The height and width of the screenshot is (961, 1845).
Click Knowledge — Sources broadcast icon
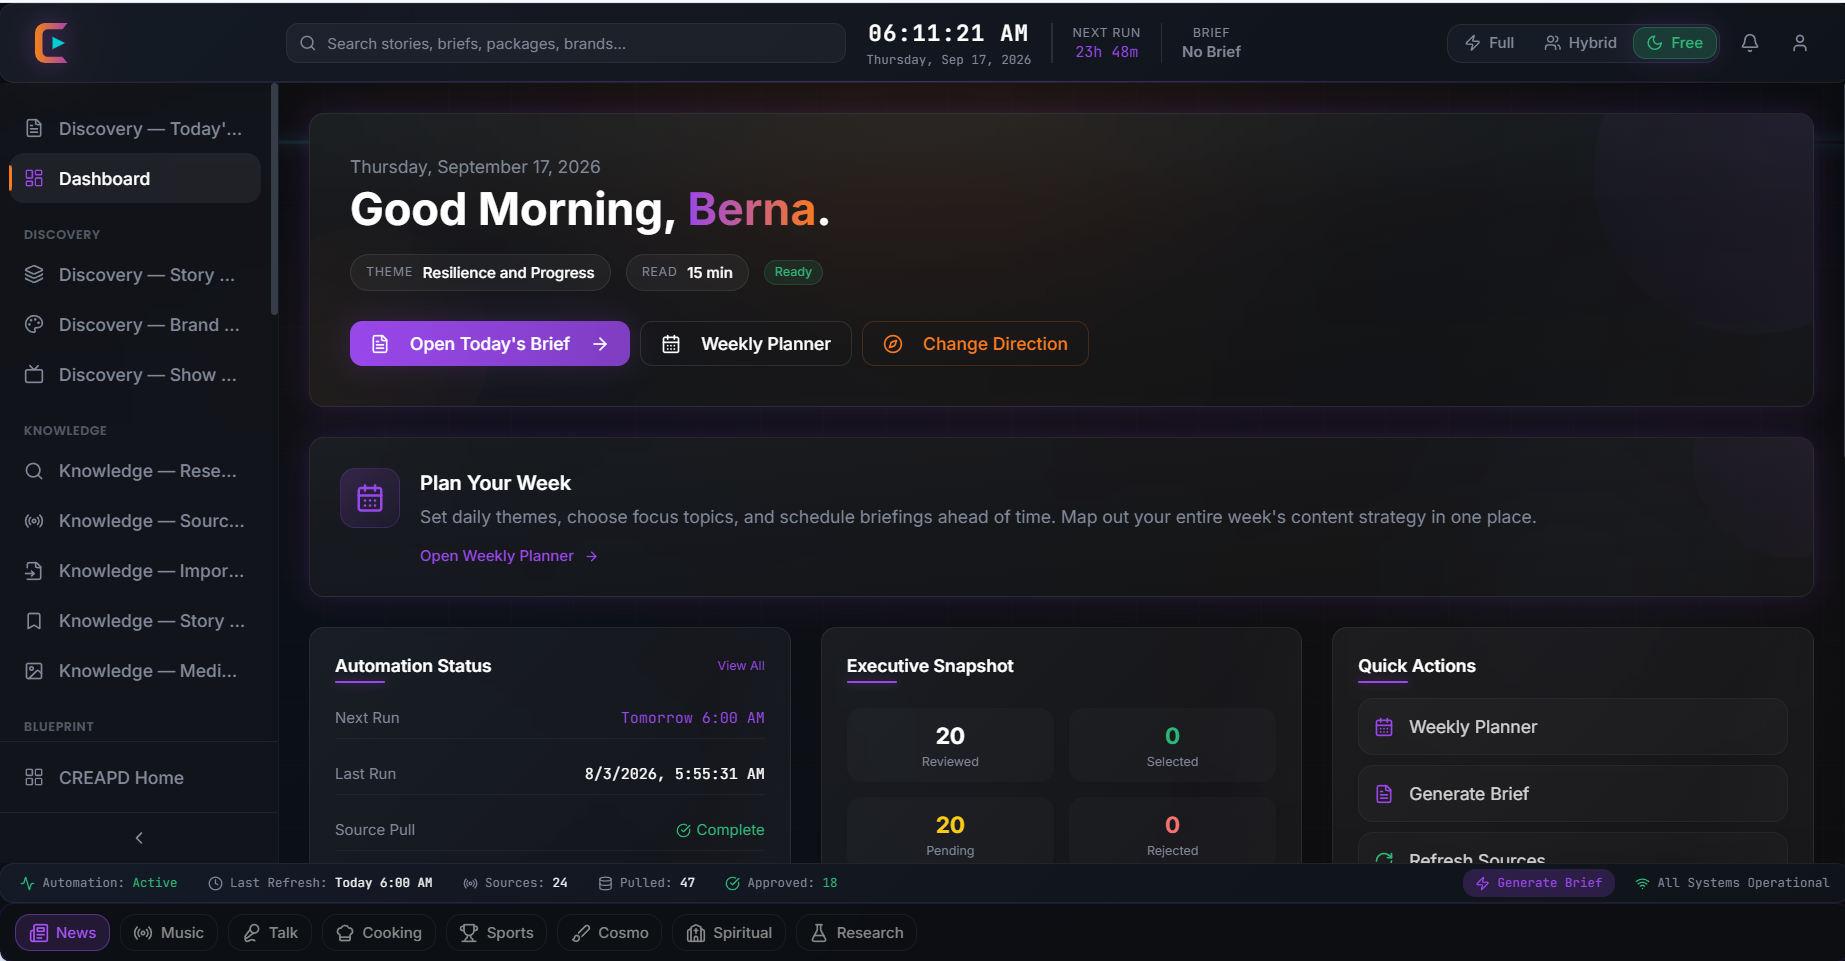pos(34,520)
